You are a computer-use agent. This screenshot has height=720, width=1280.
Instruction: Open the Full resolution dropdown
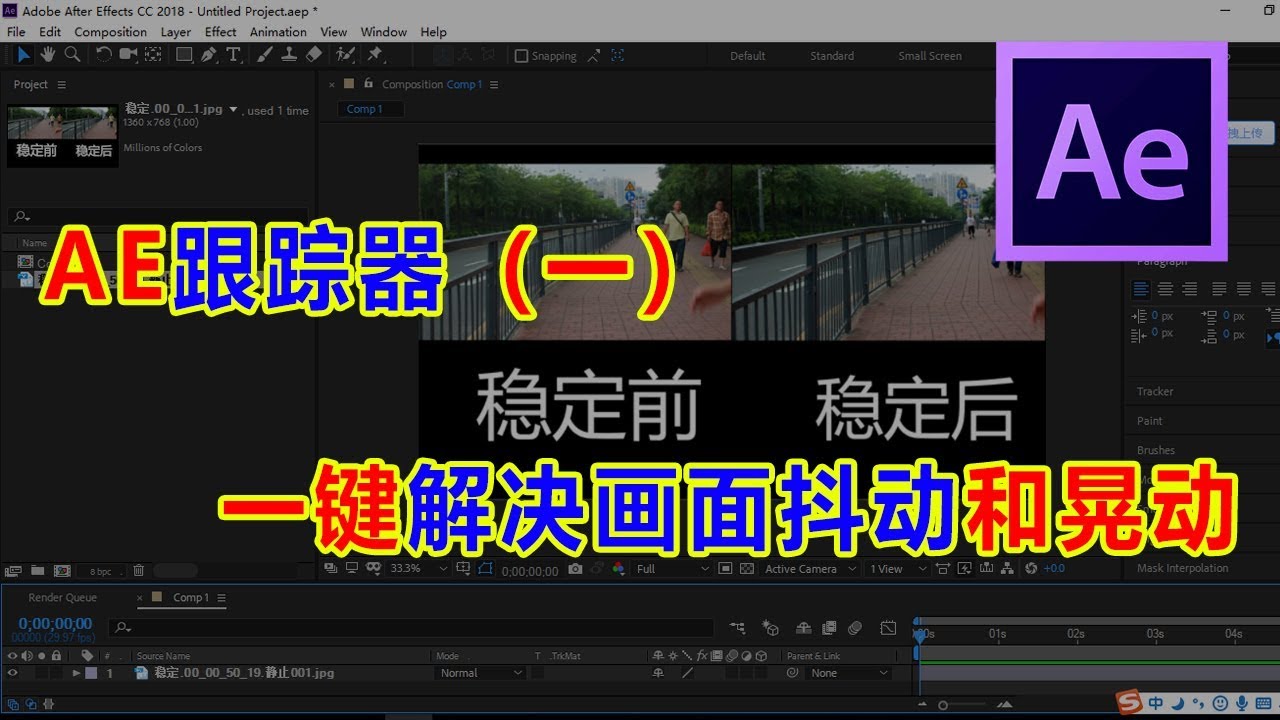click(x=672, y=568)
